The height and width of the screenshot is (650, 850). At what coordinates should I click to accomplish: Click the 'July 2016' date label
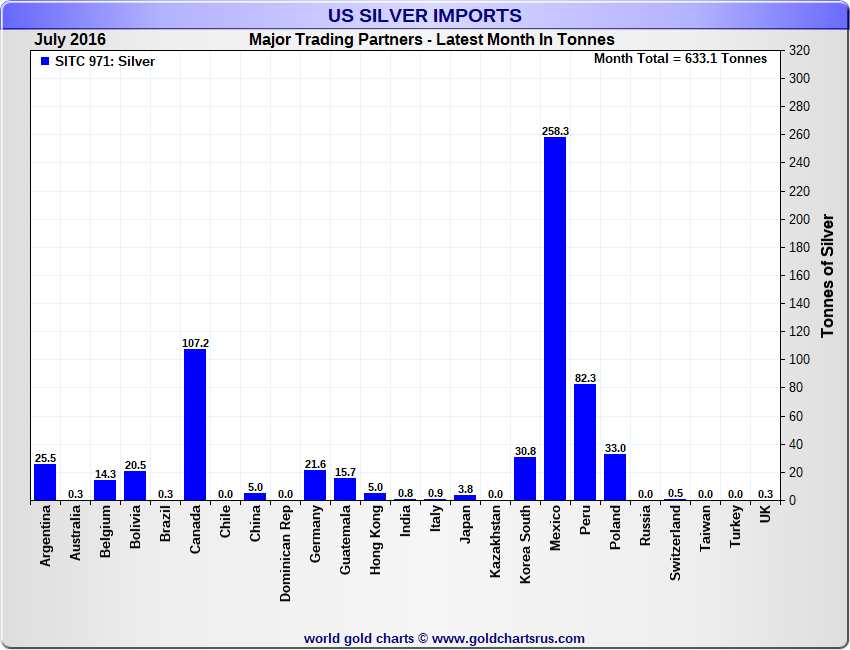(70, 39)
